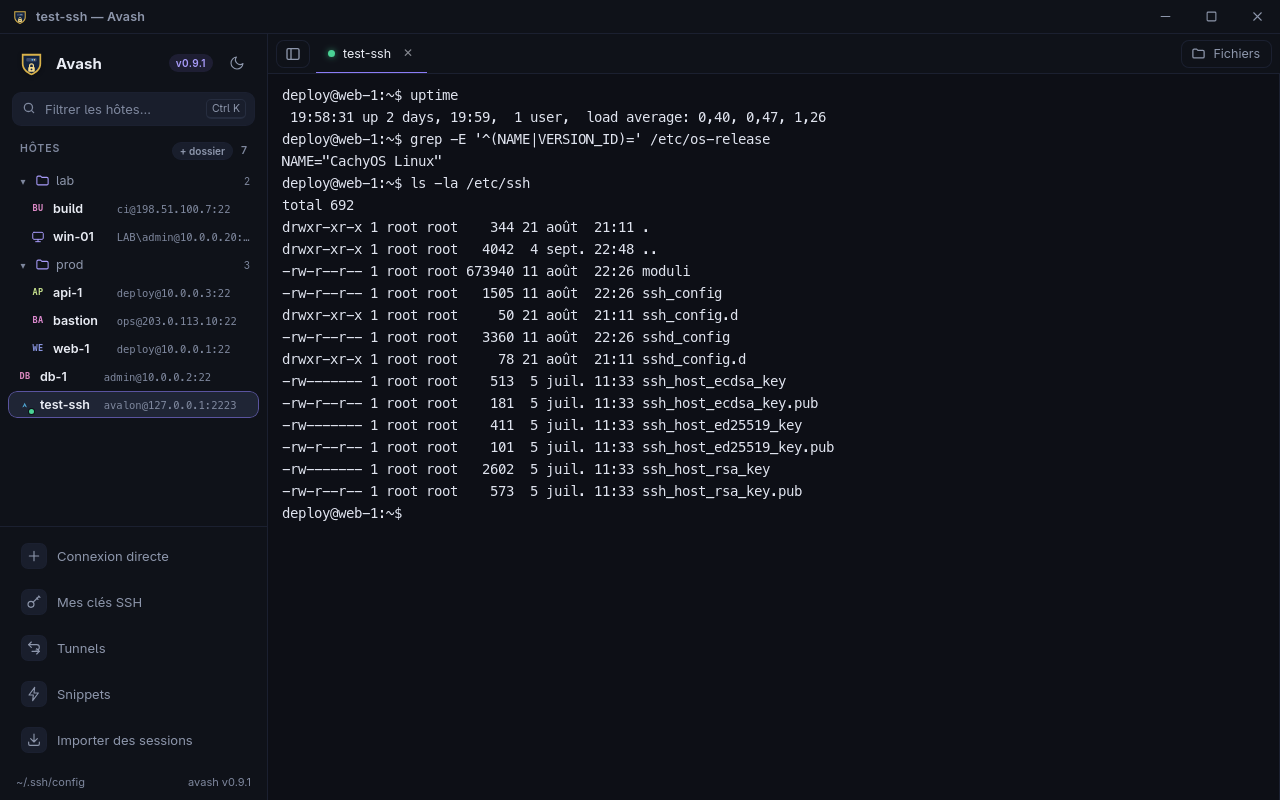Add a new dossier
The height and width of the screenshot is (800, 1280).
tap(202, 151)
